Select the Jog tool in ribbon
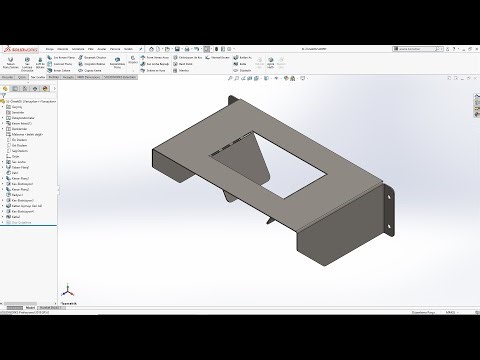 (92, 57)
